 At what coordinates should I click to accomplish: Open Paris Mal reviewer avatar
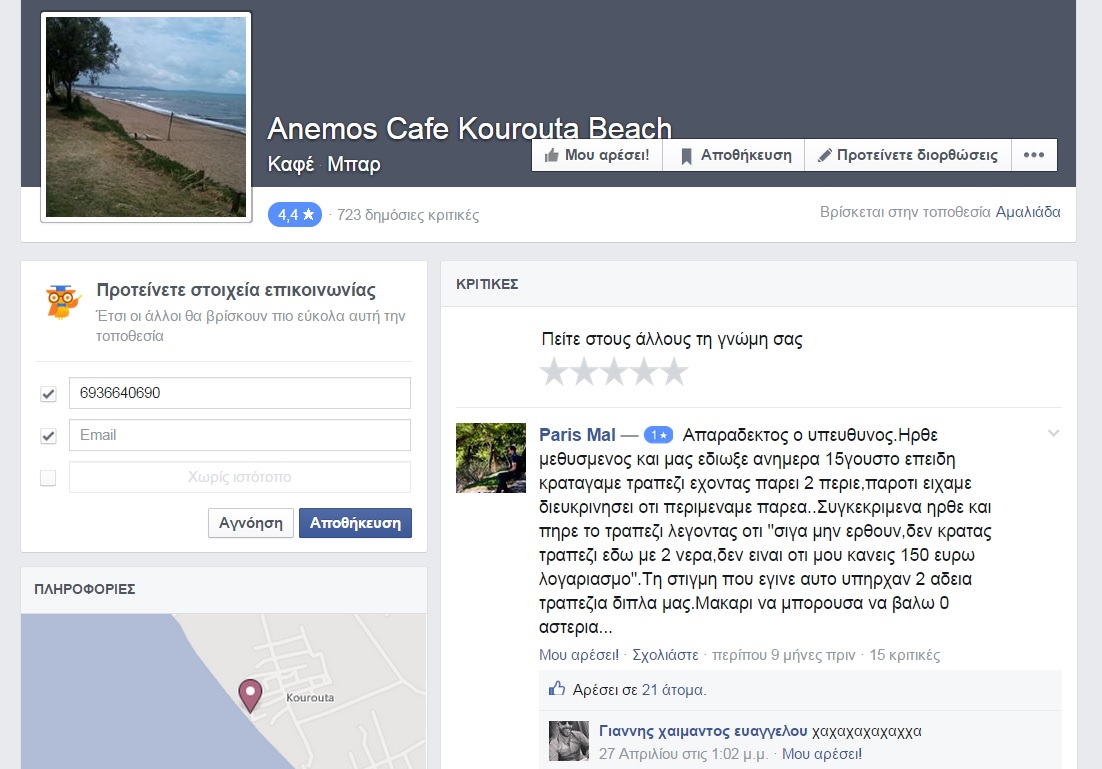491,458
